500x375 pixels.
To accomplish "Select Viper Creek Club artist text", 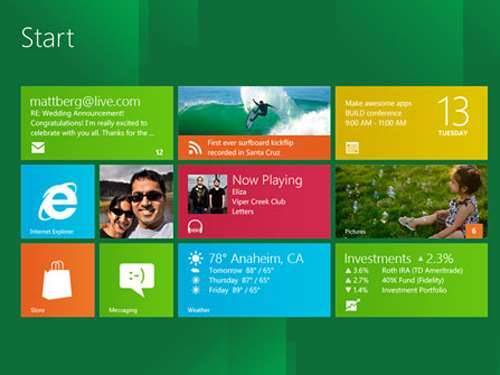I will tap(259, 202).
